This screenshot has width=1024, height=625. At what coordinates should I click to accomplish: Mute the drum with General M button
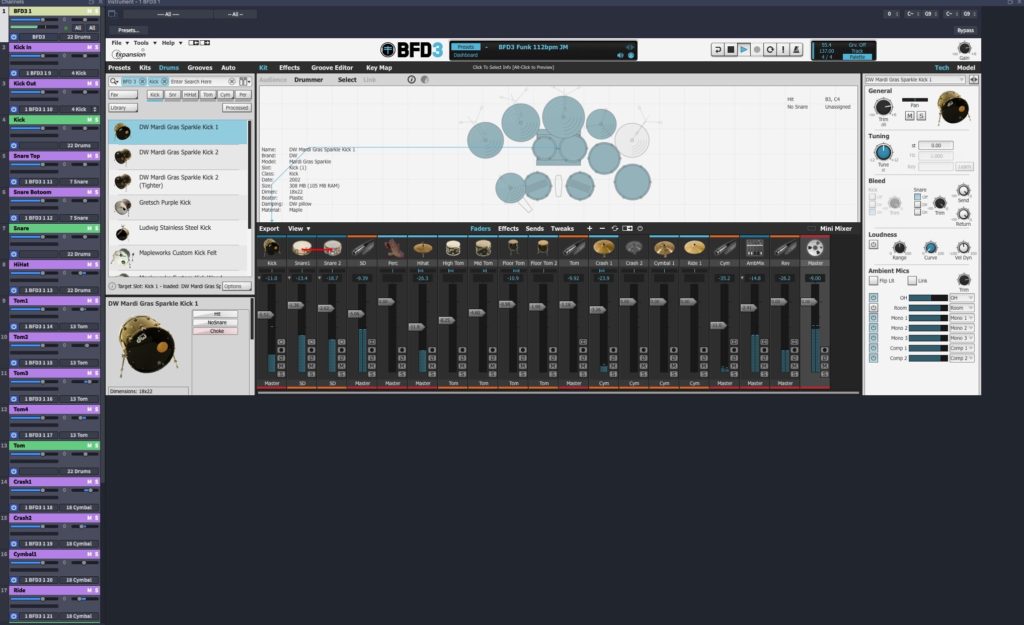[x=910, y=116]
